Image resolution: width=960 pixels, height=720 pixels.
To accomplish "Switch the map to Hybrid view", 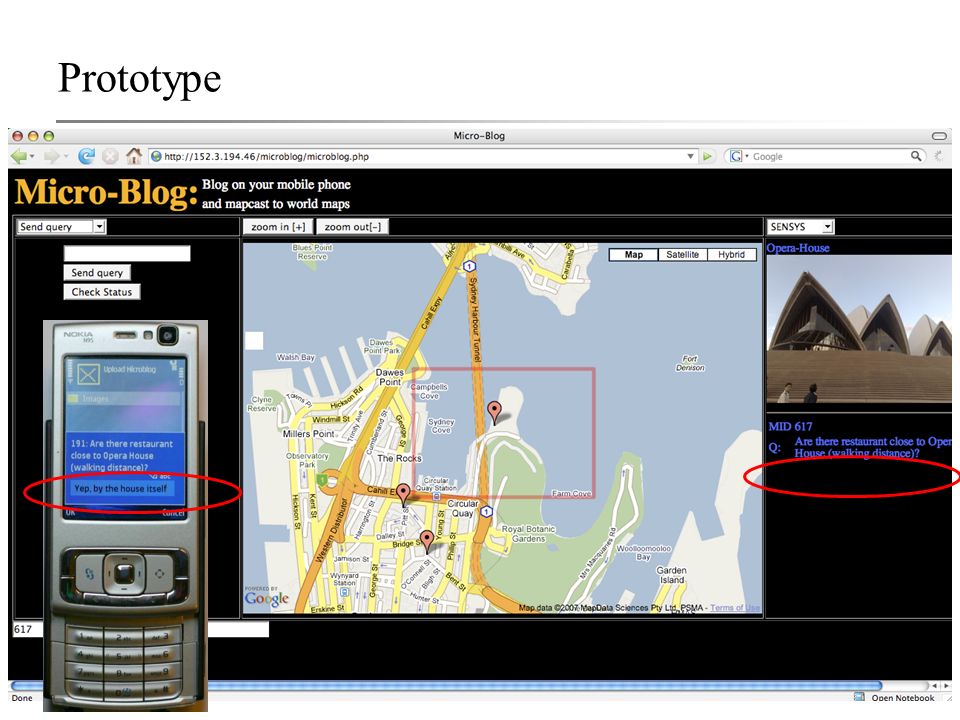I will point(732,255).
